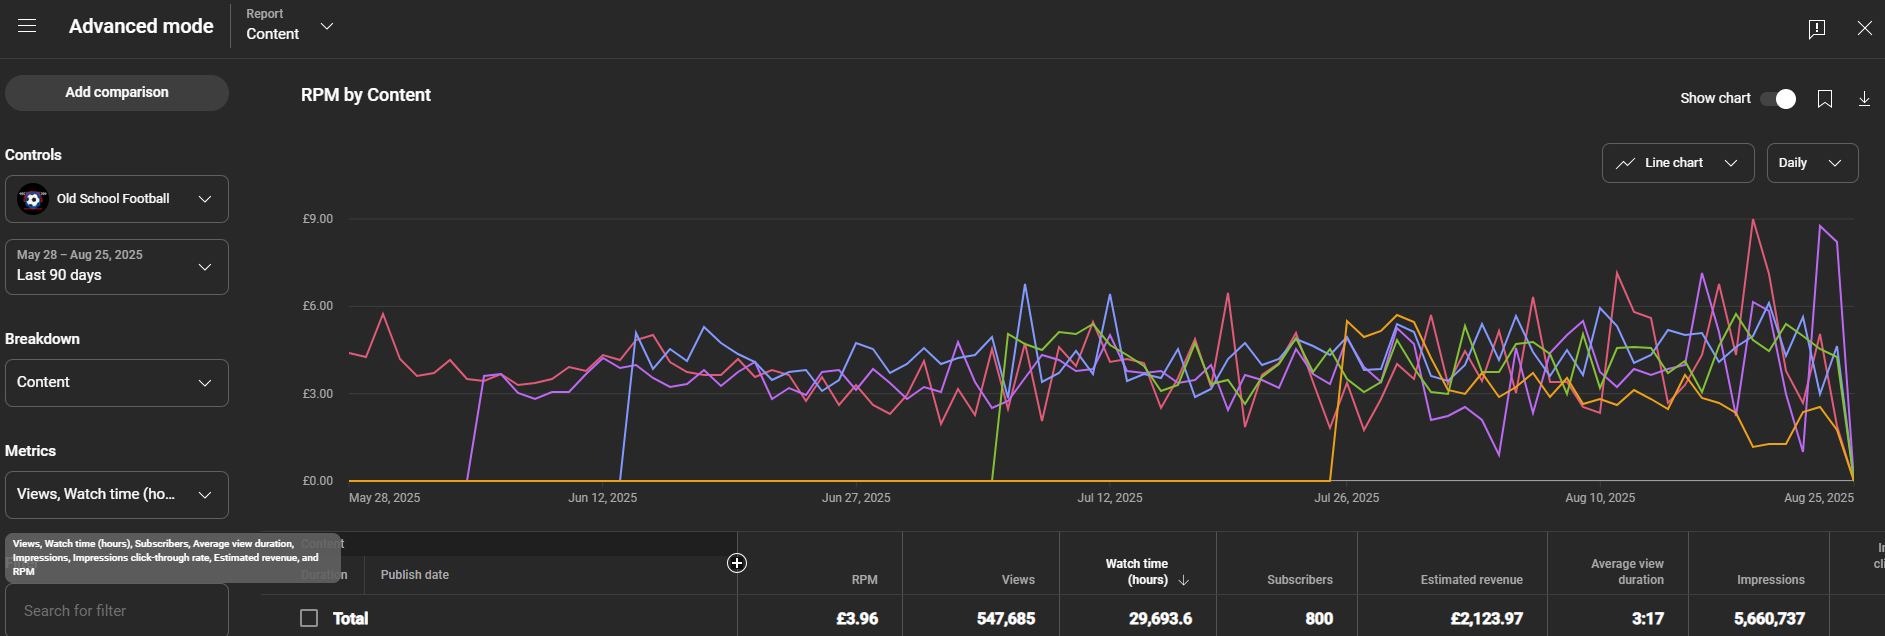Save this report with the bookmark icon
This screenshot has width=1885, height=636.
tap(1825, 99)
